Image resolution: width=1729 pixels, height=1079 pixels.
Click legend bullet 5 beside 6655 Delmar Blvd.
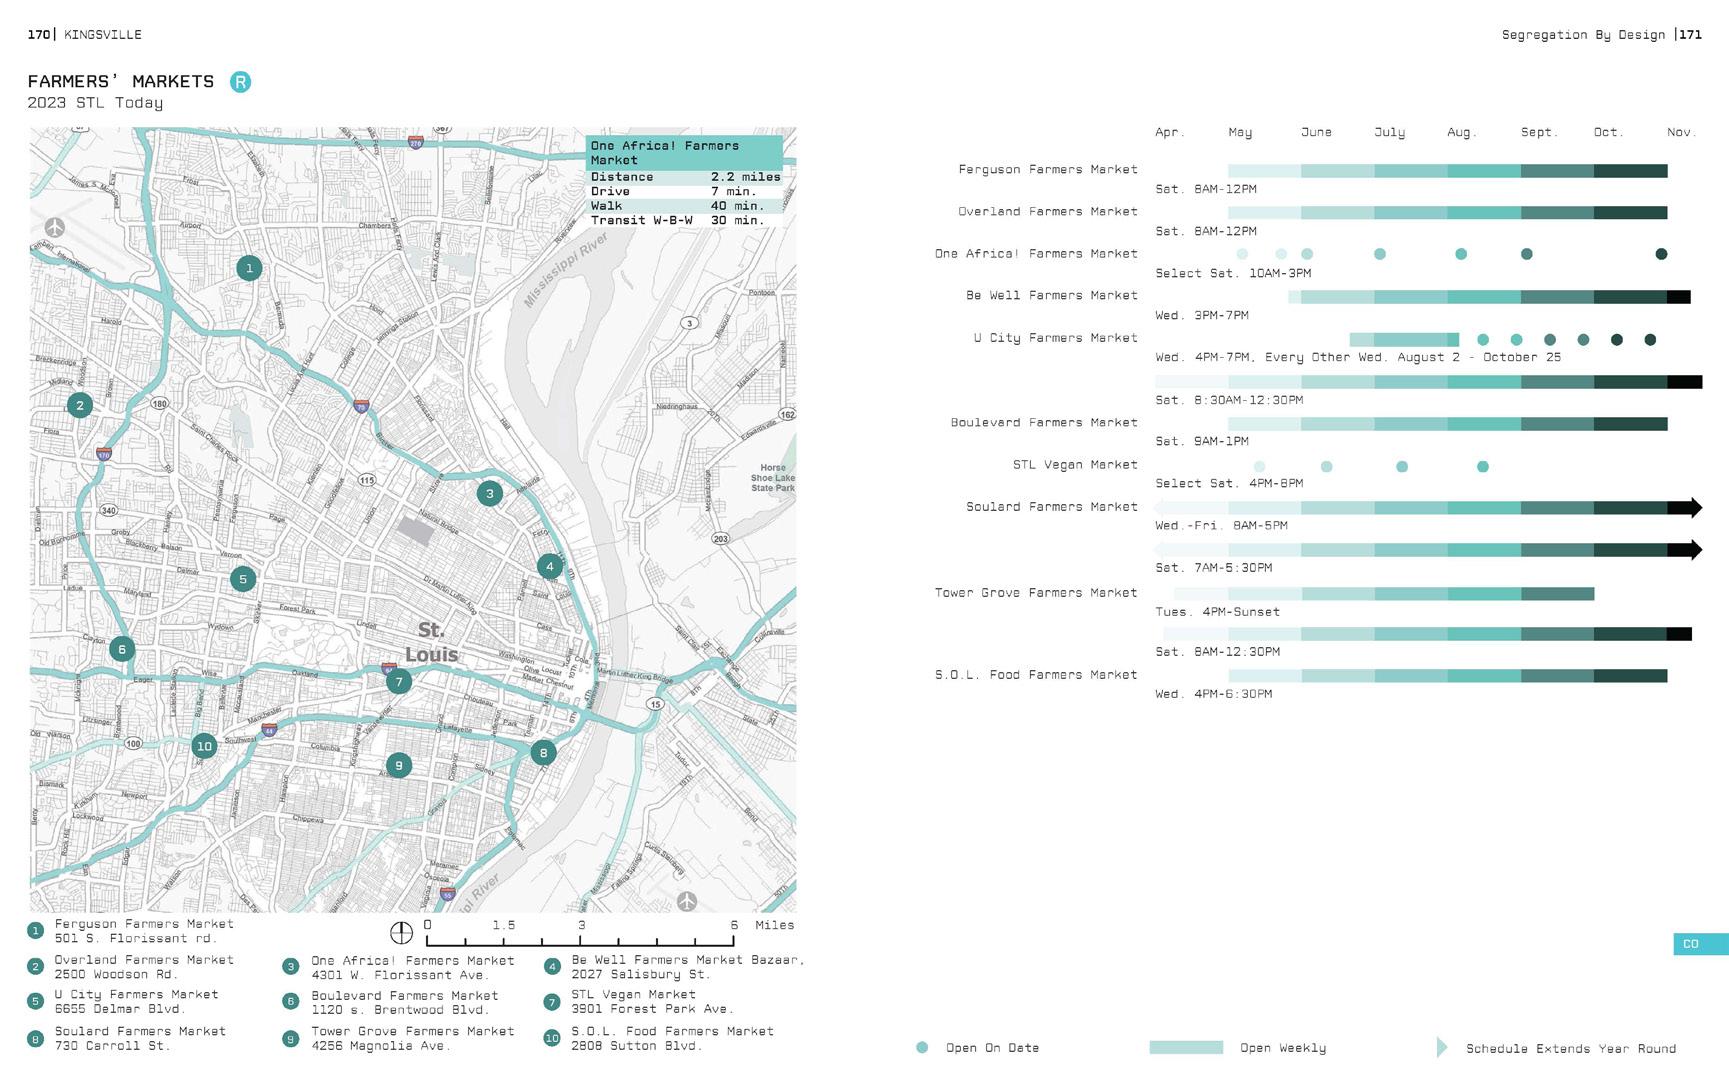coord(36,1002)
